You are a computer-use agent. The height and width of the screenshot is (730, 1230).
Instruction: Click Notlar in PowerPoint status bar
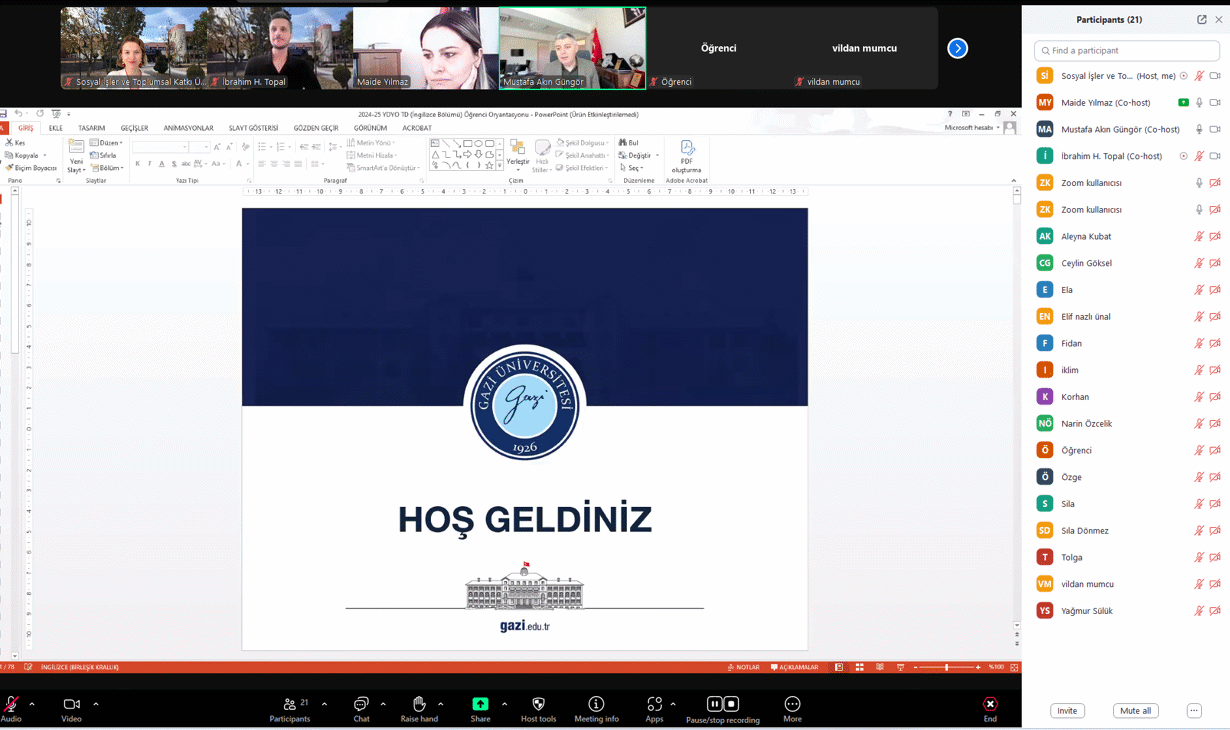743,667
